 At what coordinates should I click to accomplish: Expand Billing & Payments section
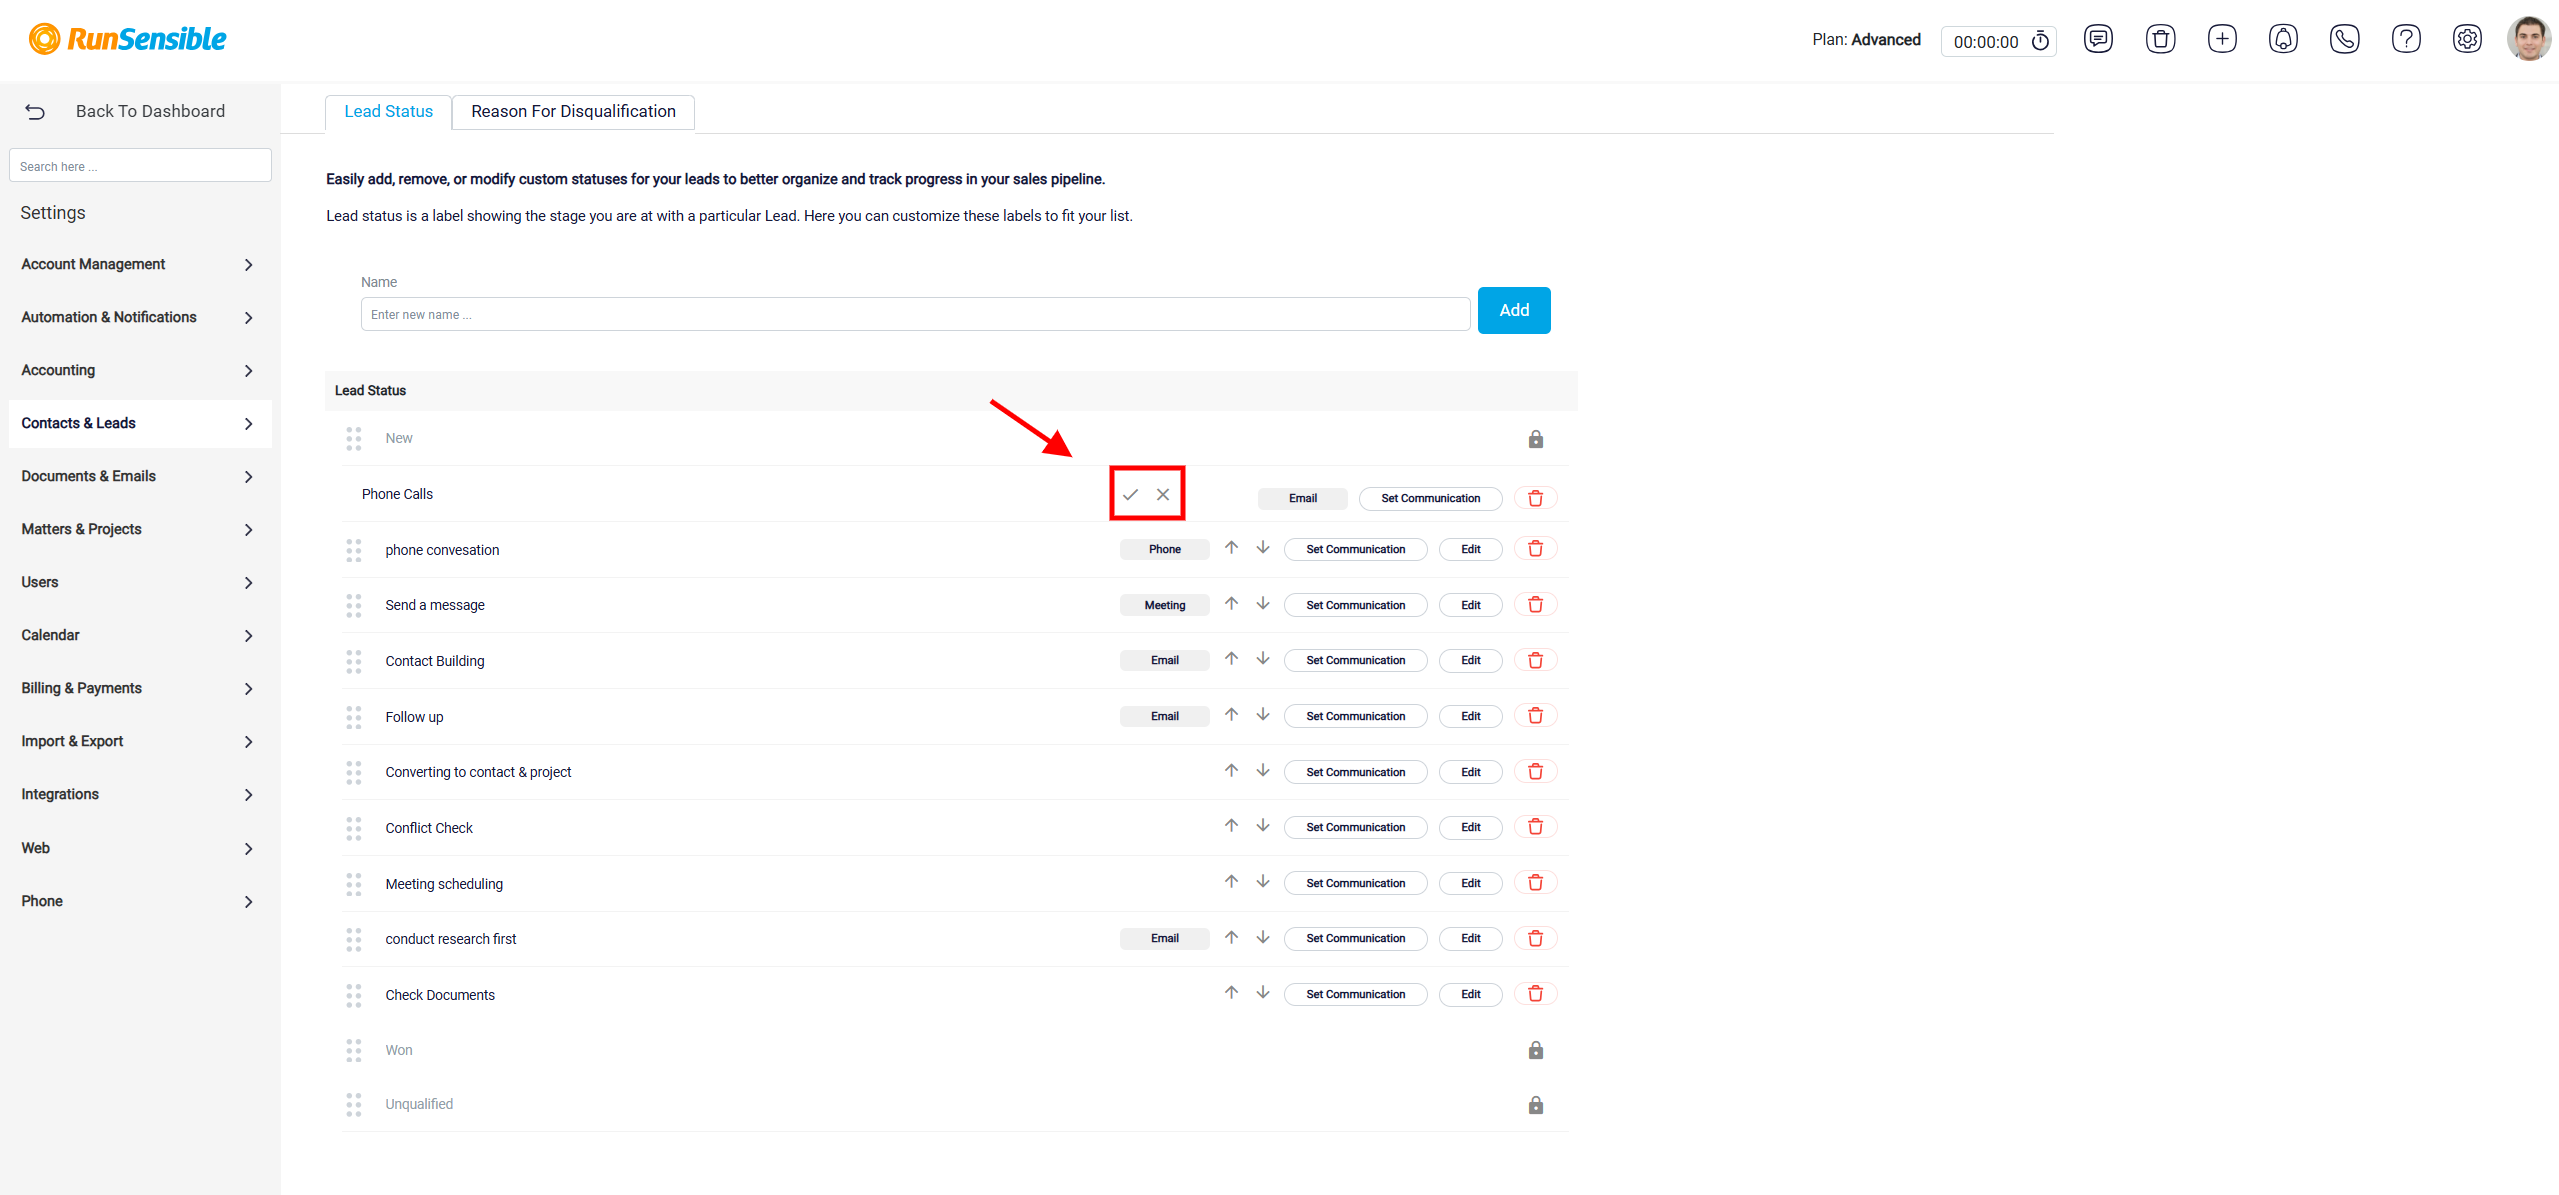tap(138, 688)
